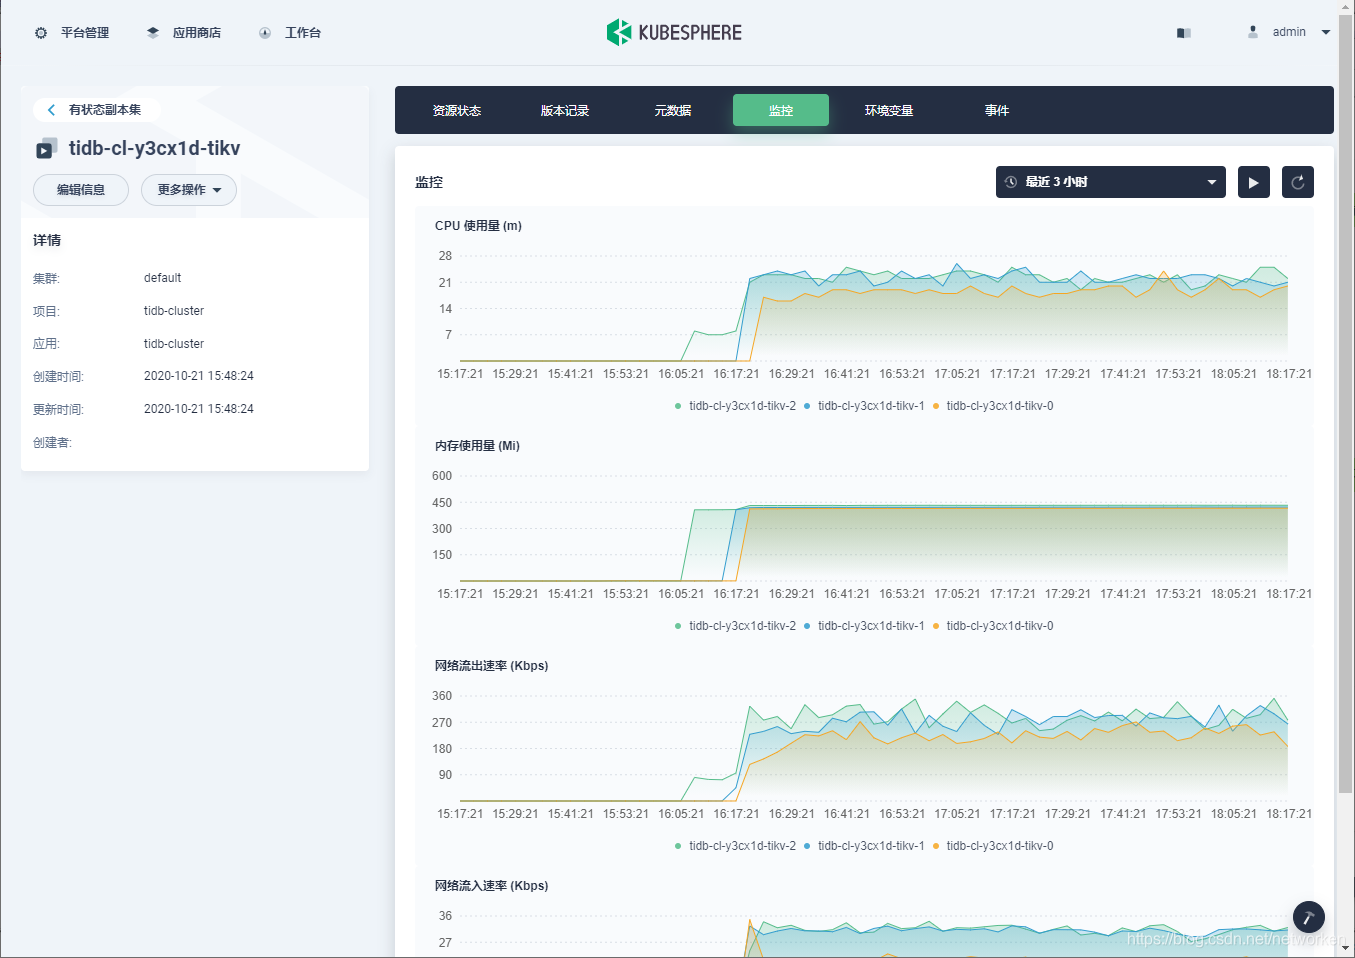
Task: Switch to the 元数据 tab
Action: pyautogui.click(x=673, y=110)
